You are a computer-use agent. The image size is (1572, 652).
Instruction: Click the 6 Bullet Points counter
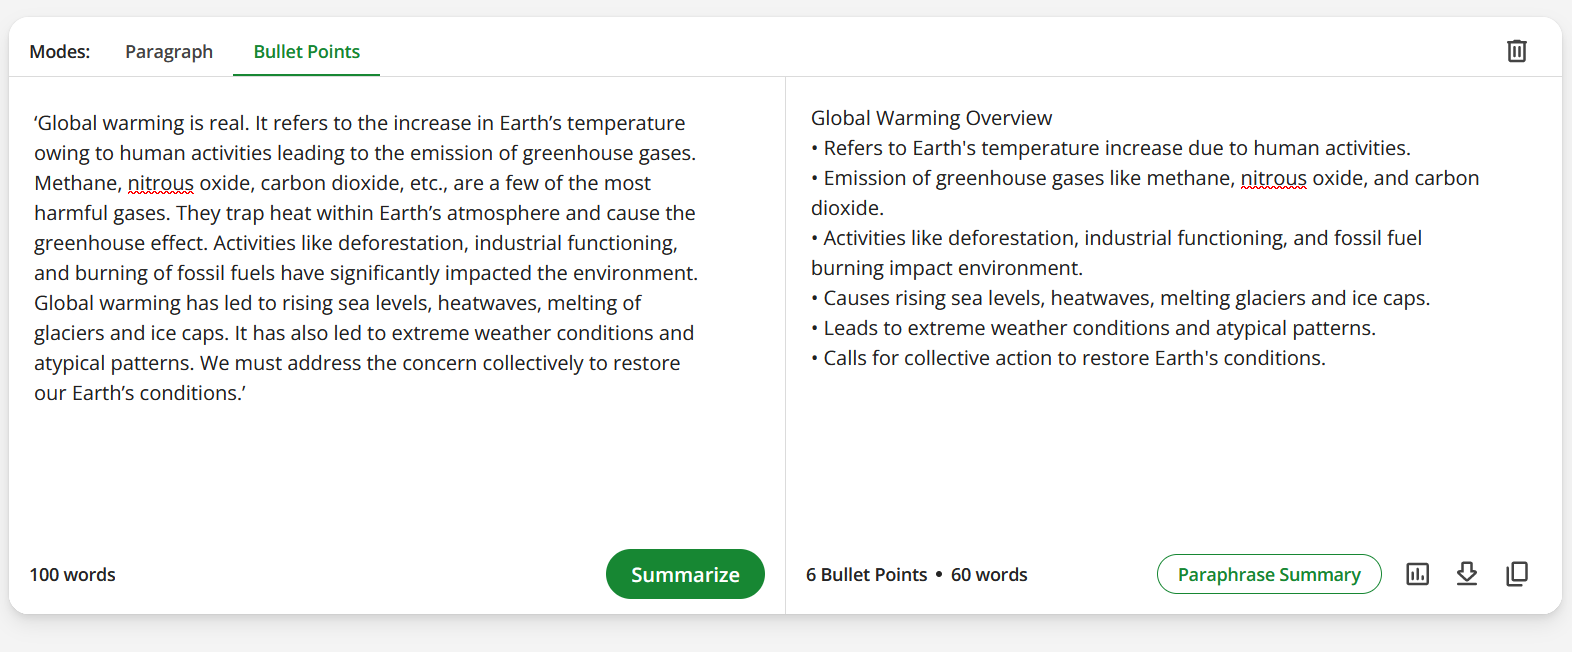coord(866,574)
